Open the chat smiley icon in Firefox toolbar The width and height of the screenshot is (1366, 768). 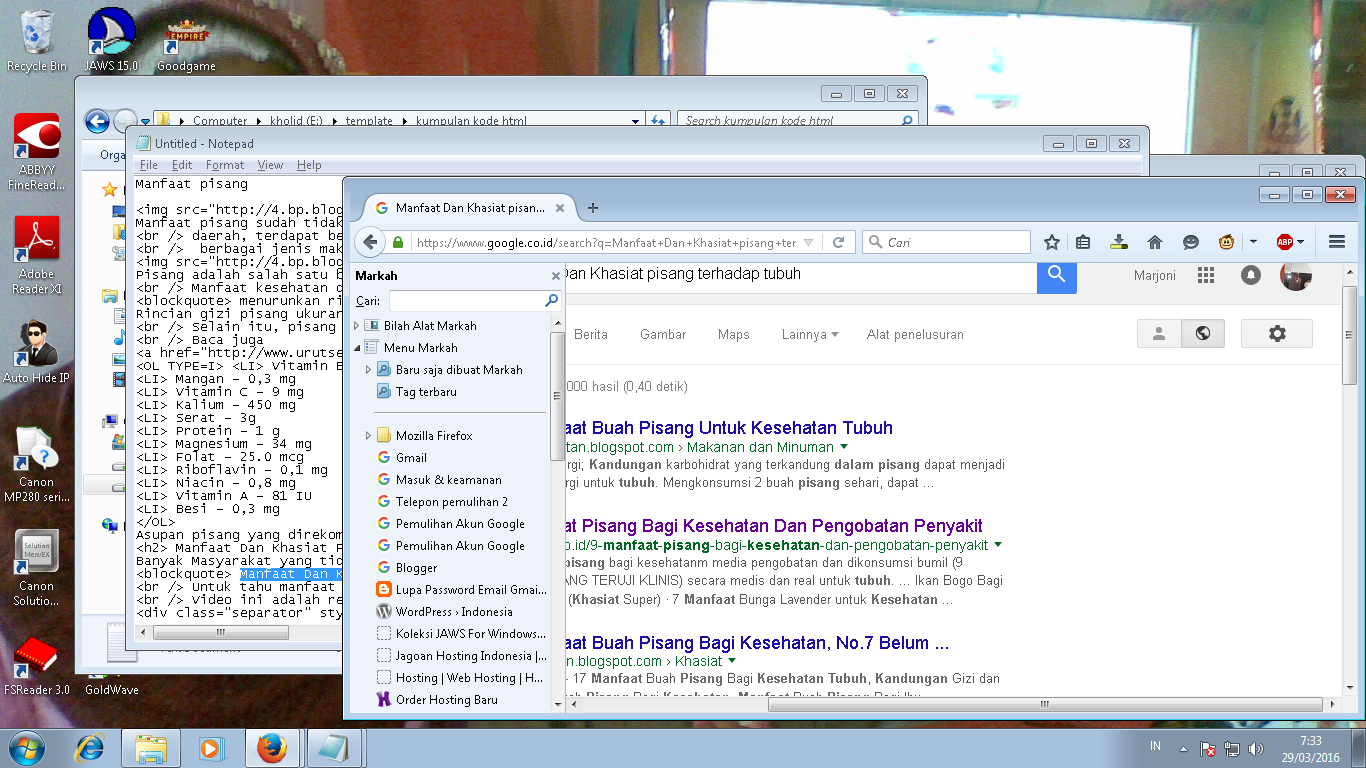pyautogui.click(x=1191, y=242)
